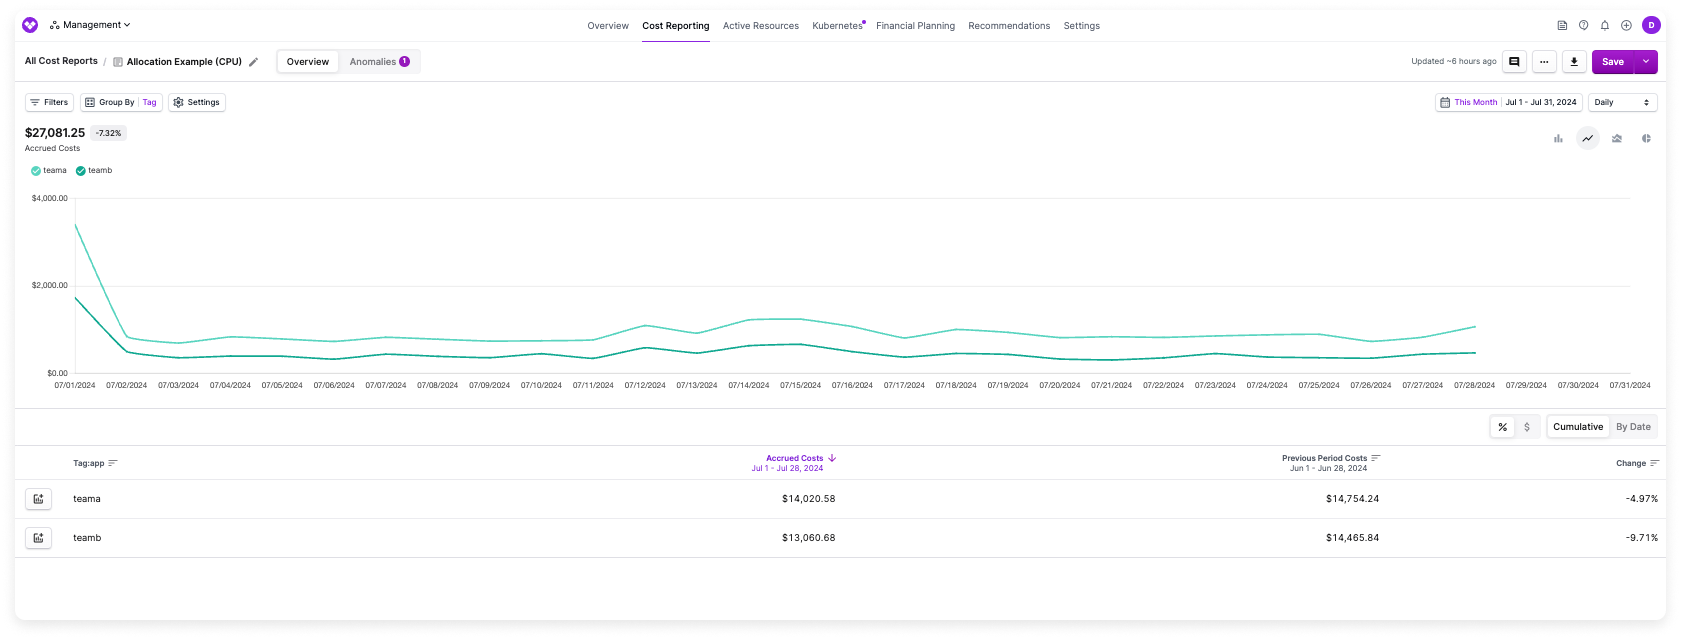This screenshot has height=640, width=1681.
Task: Expand the Save button dropdown arrow
Action: (x=1646, y=62)
